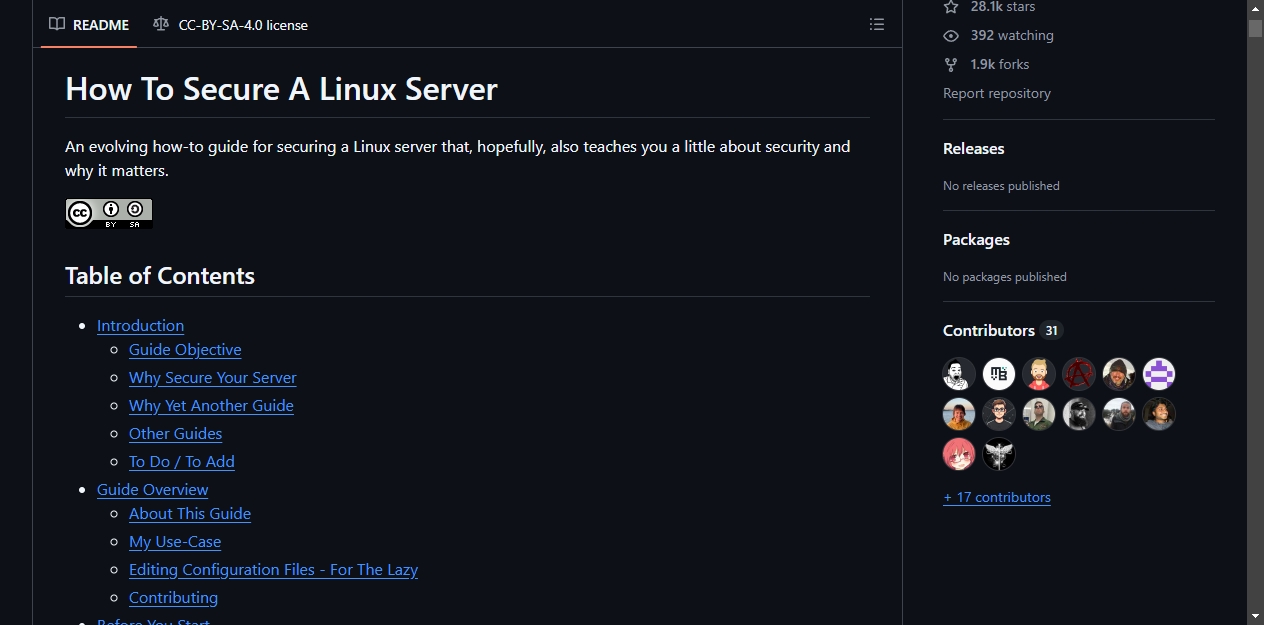Click the No packages published text

(x=1005, y=277)
